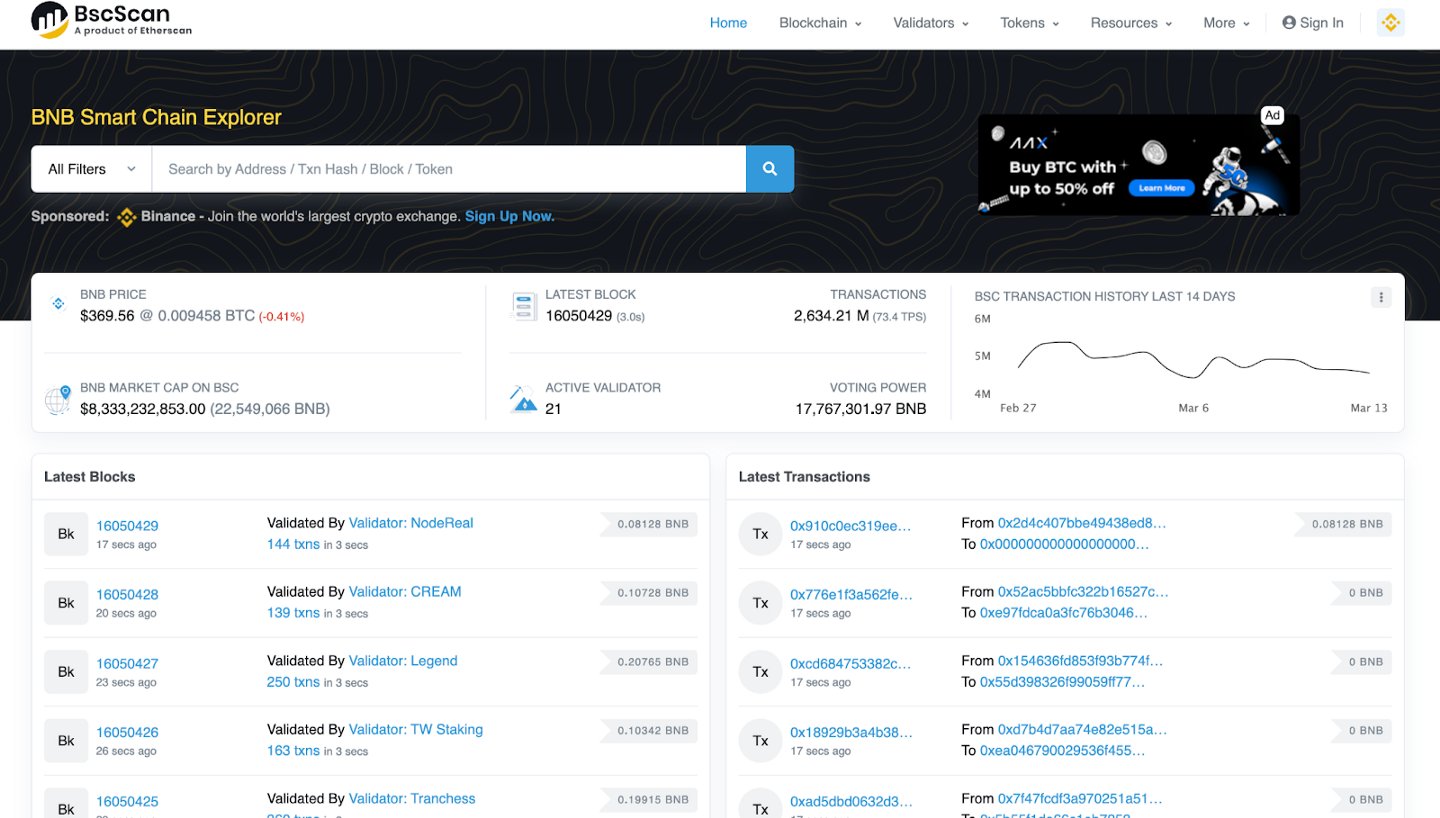The image size is (1440, 818).
Task: Open Validator: NodeReal link
Action: (x=411, y=523)
